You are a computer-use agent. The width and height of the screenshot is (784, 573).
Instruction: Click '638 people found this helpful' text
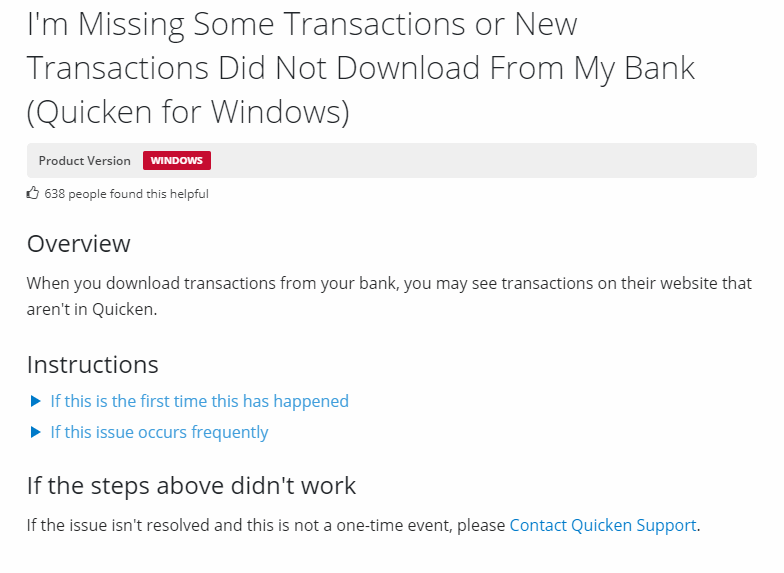pos(126,194)
